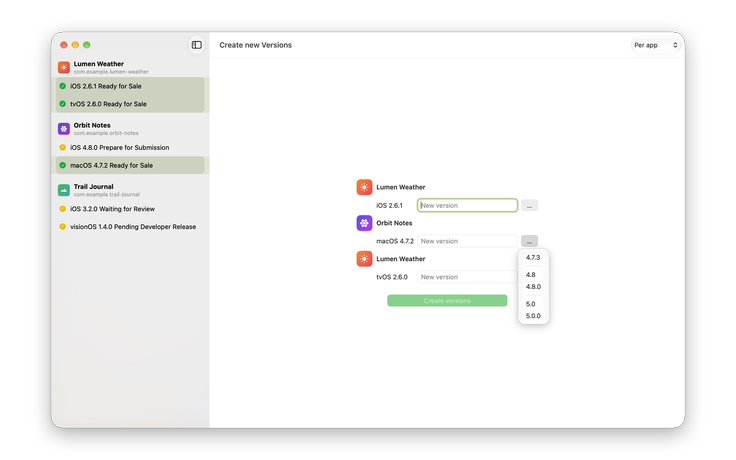This screenshot has width=736, height=460.
Task: Choose 5.0.0 from version menu
Action: pos(533,316)
